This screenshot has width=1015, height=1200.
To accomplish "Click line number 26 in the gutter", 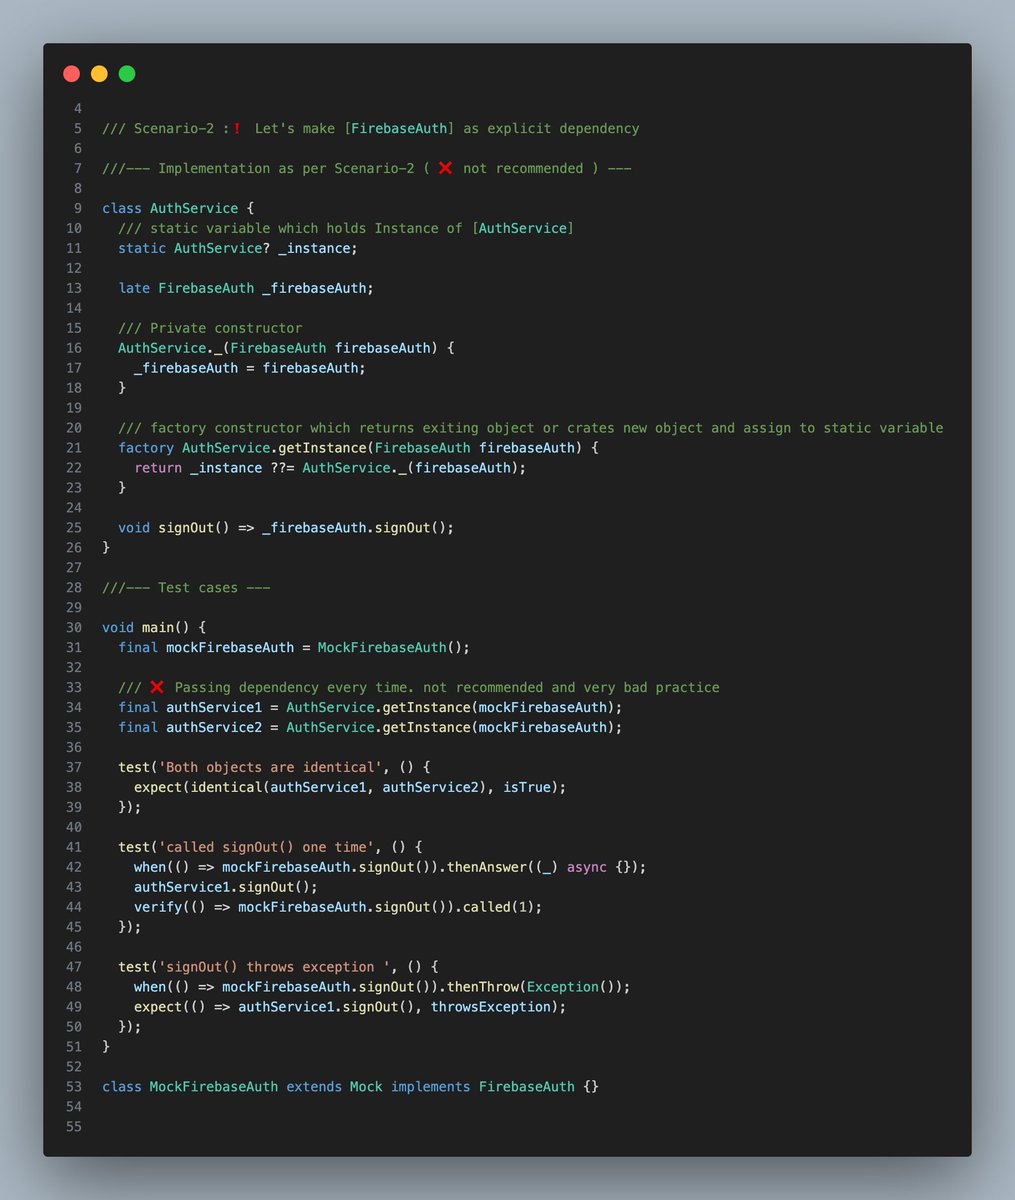I will 74,547.
